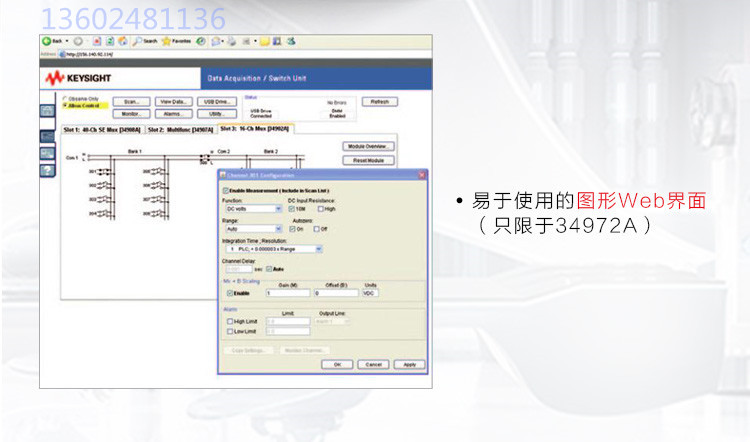Viewport: 750px width, 442px height.
Task: Click Apply in channel configuration dialog
Action: tap(409, 365)
